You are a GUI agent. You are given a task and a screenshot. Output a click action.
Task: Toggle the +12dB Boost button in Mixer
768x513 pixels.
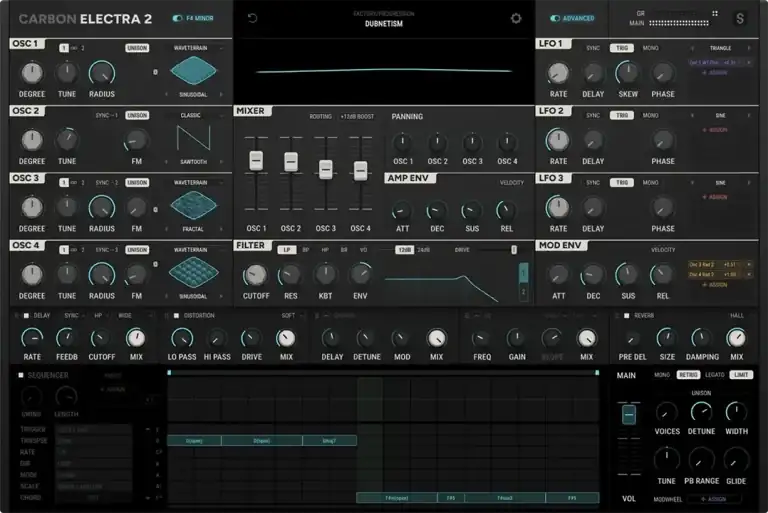coord(357,117)
